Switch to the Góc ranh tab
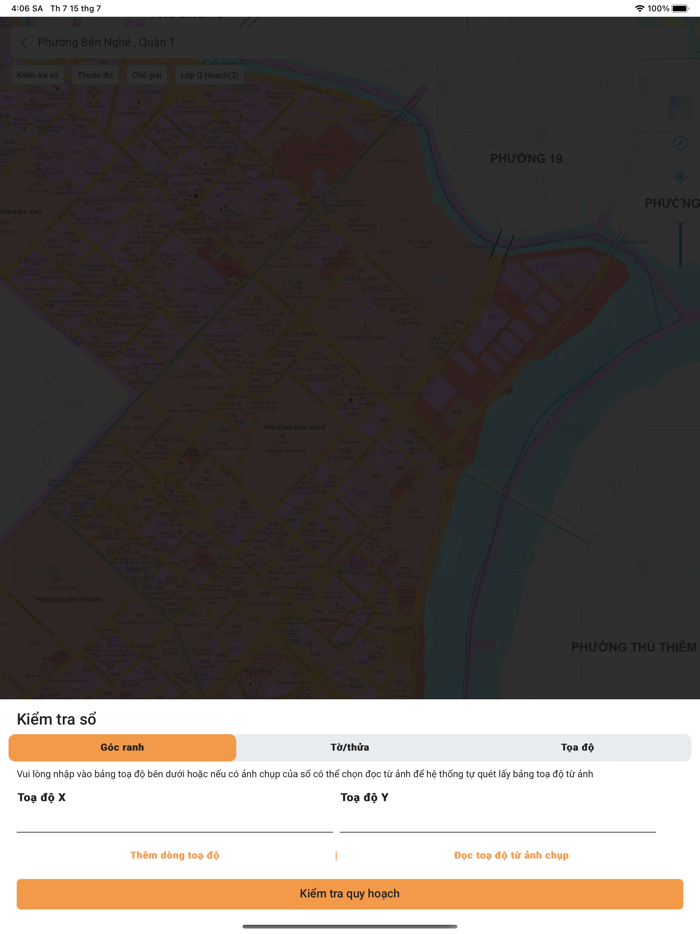 pyautogui.click(x=122, y=747)
